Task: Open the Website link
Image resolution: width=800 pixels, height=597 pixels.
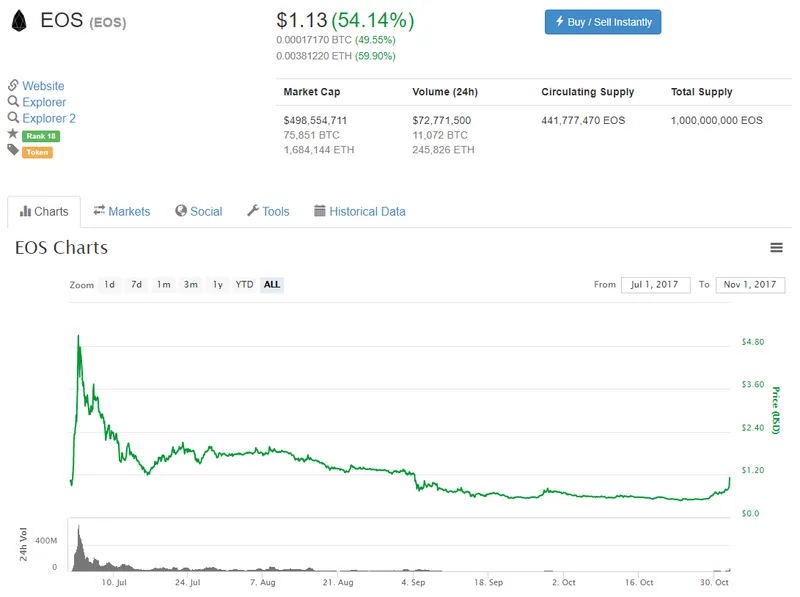Action: click(43, 86)
